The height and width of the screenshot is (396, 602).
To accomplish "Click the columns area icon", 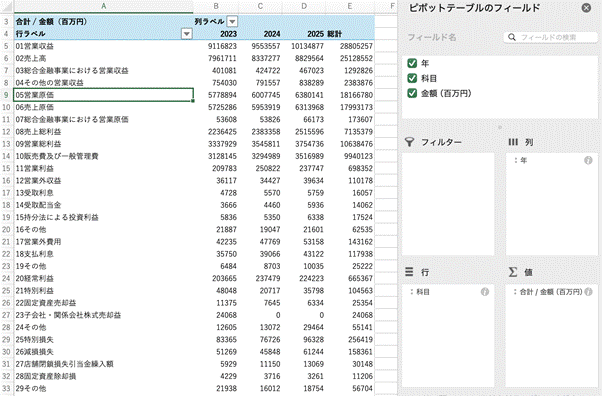I will [x=513, y=142].
